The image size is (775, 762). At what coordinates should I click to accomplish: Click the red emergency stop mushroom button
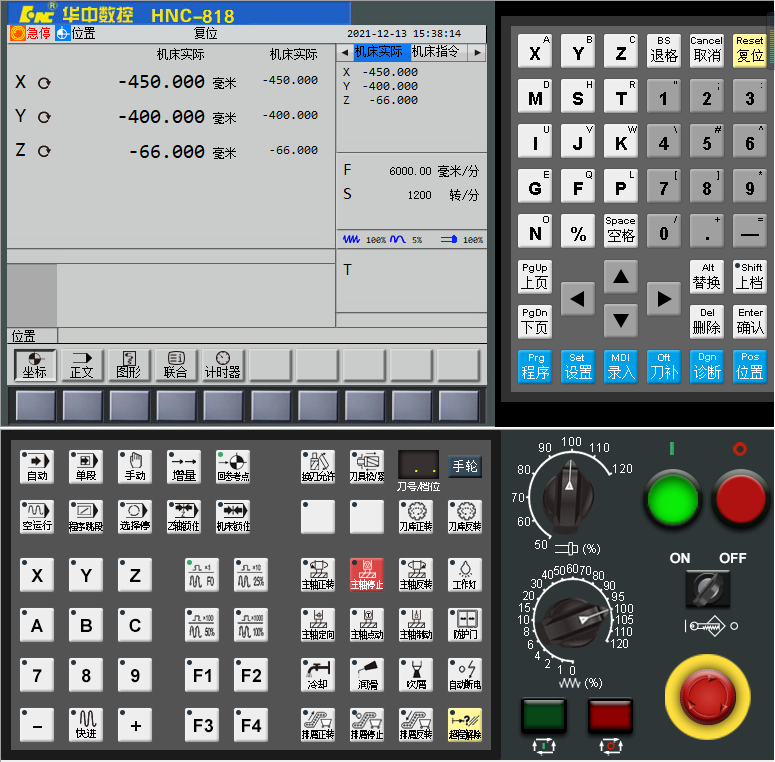(707, 697)
